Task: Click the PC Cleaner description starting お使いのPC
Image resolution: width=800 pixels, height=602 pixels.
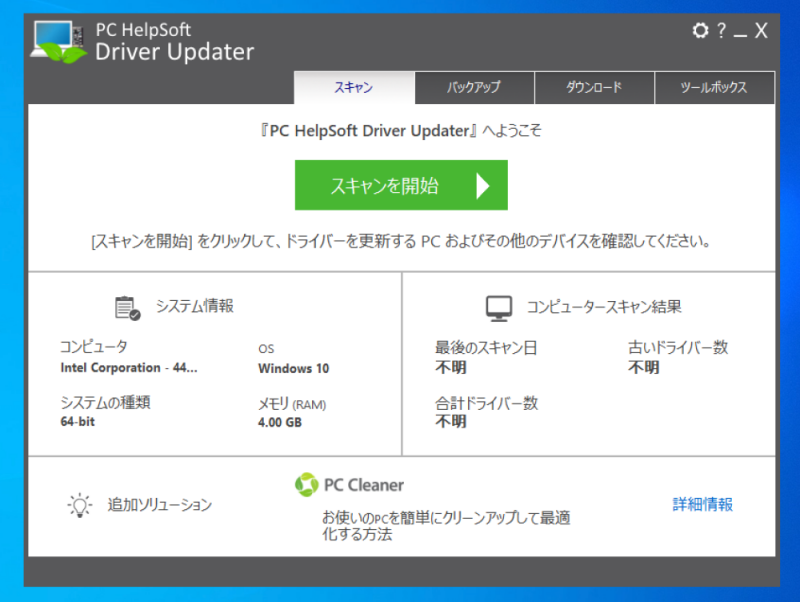Action: 446,526
